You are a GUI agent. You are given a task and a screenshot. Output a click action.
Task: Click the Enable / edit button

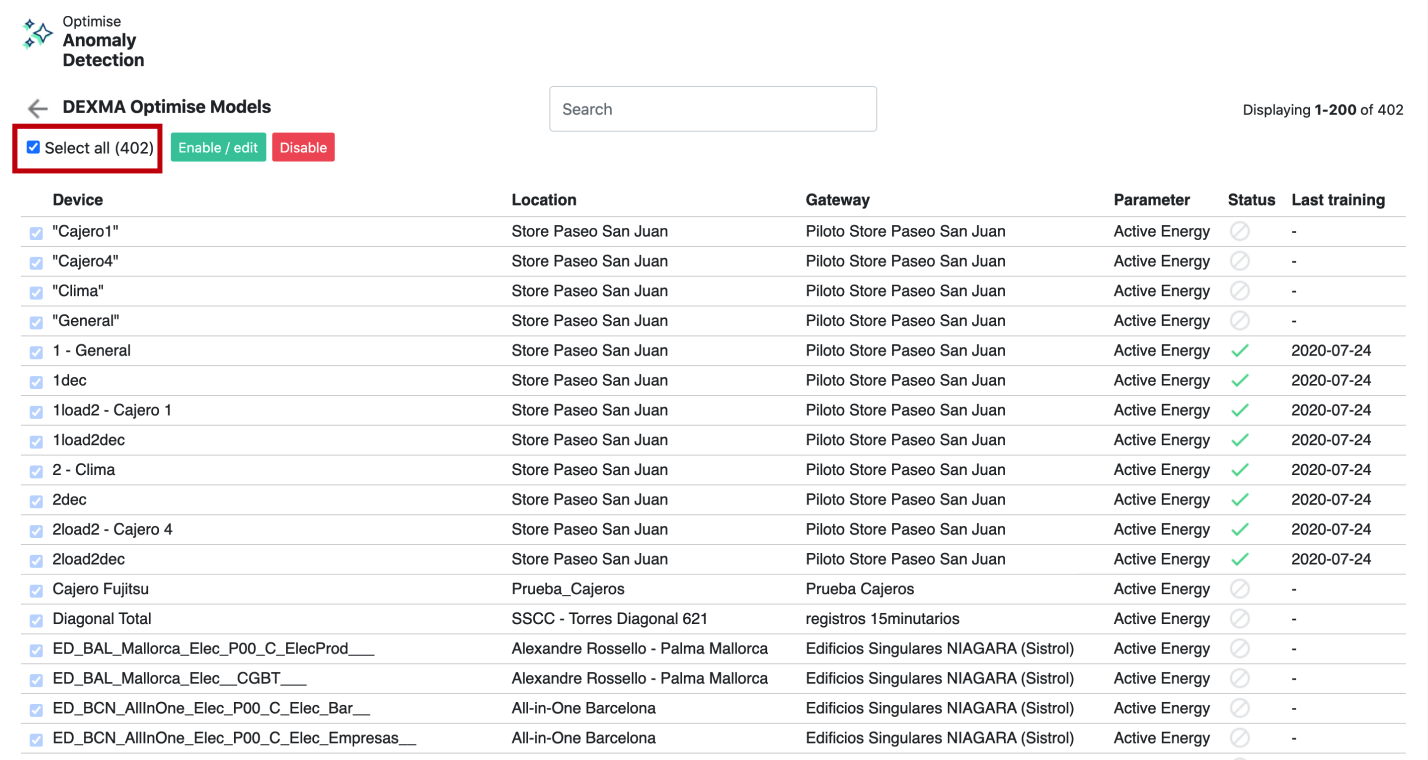coord(218,147)
